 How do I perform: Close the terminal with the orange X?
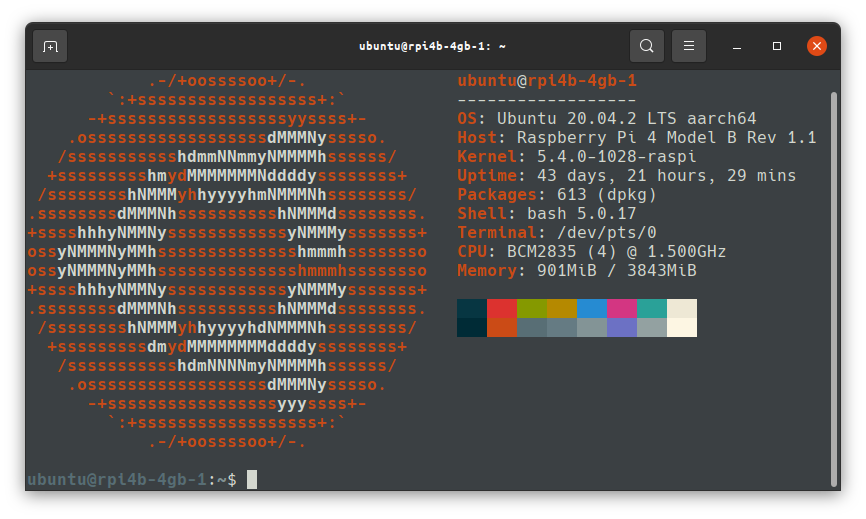[817, 46]
